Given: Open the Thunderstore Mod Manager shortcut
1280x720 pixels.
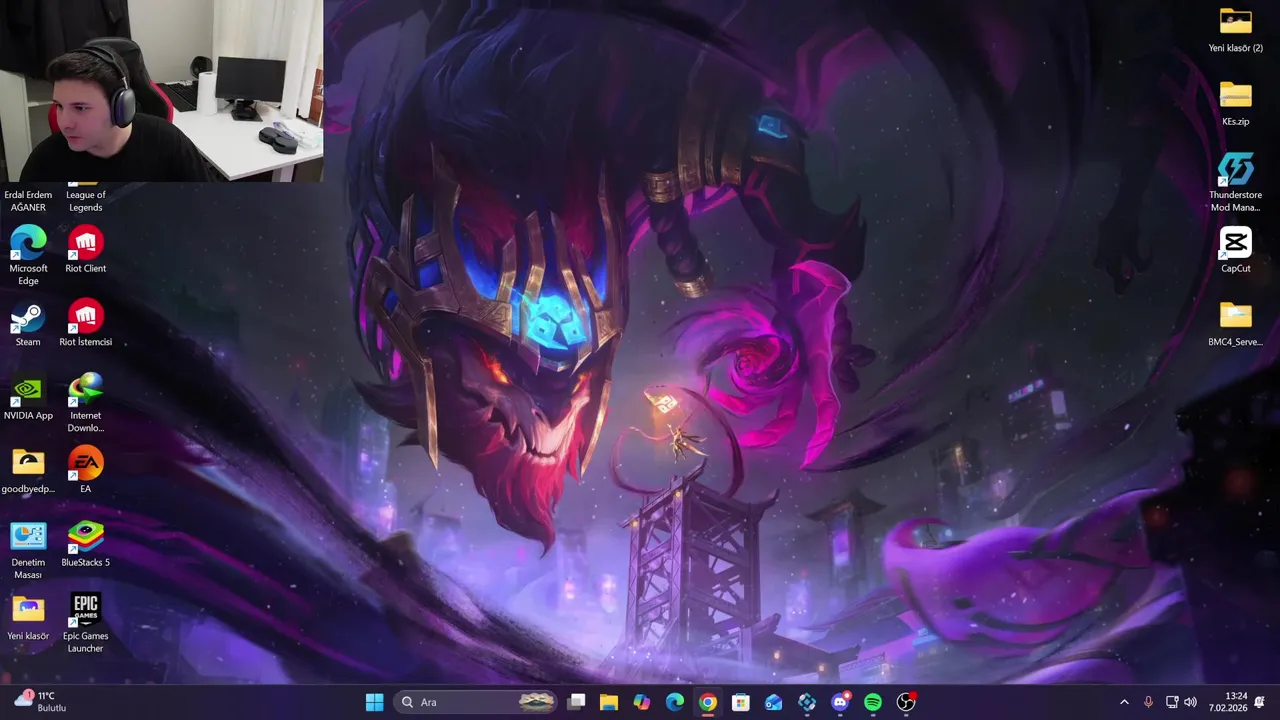Looking at the screenshot, I should pos(1236,169).
